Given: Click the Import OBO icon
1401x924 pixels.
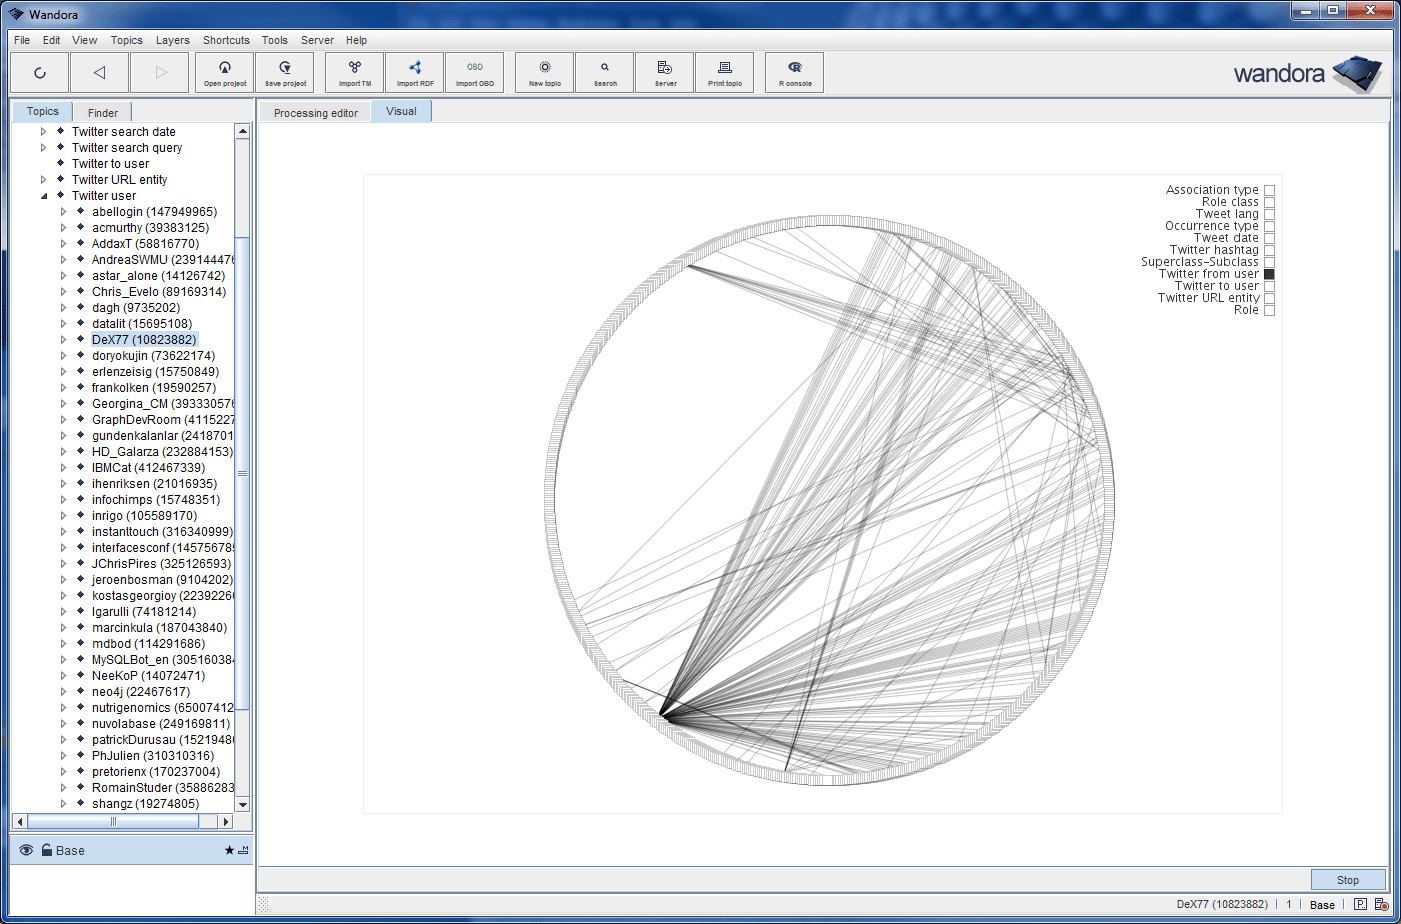Looking at the screenshot, I should (475, 73).
